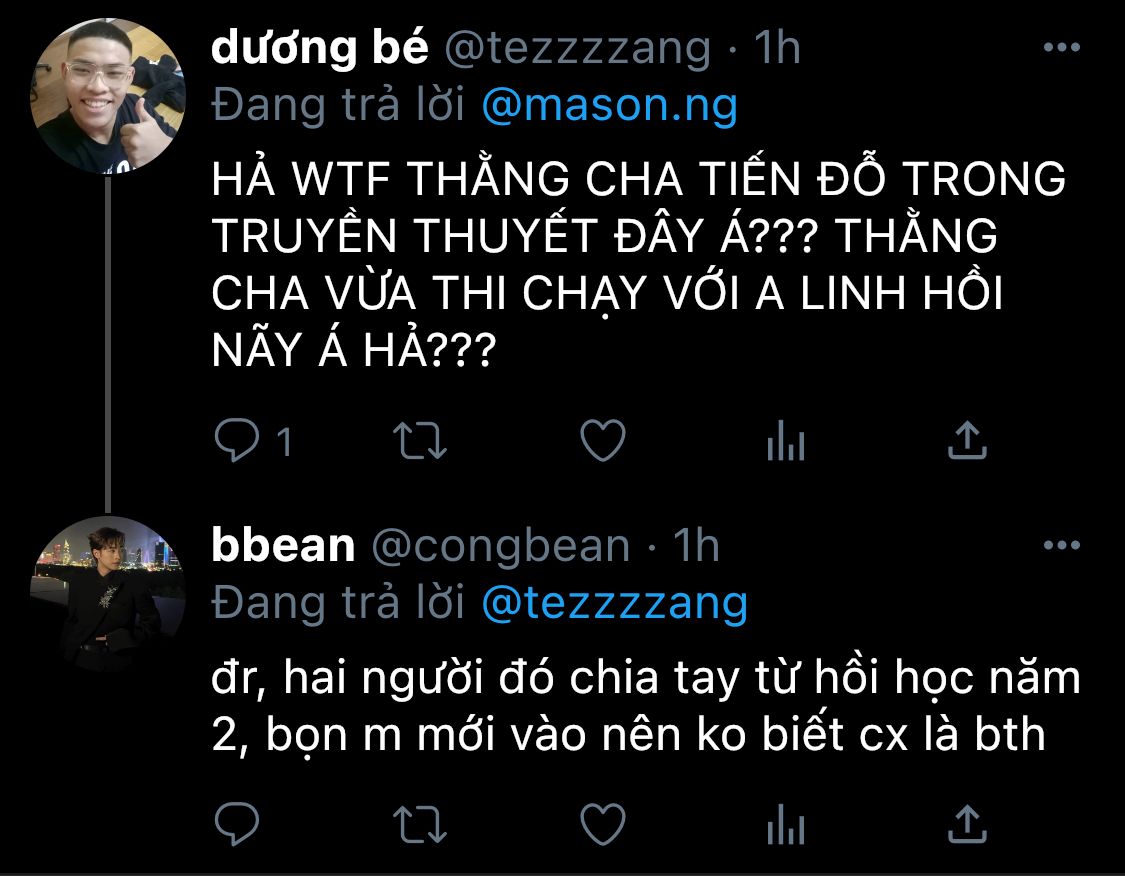Screen dimensions: 1125x876
Task: Retweet dương bé's tweet
Action: 420,441
